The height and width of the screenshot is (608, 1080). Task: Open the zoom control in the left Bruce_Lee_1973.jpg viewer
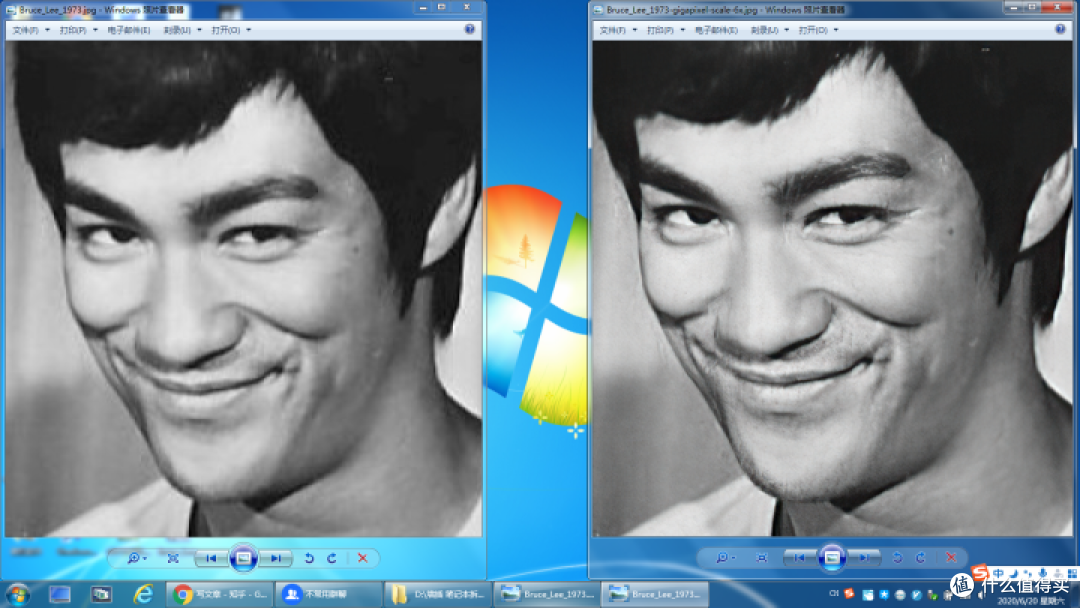click(x=136, y=558)
